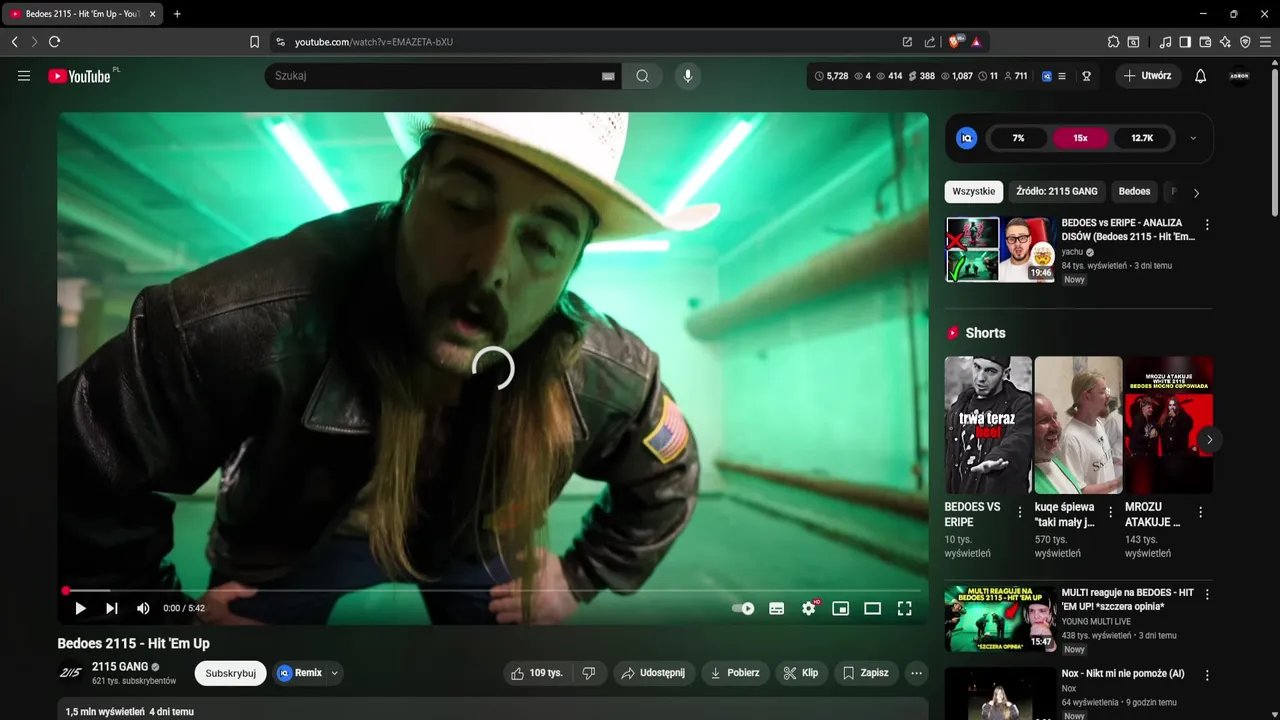Open the Brave VPN shield icon
This screenshot has height=720, width=1280.
(1245, 42)
